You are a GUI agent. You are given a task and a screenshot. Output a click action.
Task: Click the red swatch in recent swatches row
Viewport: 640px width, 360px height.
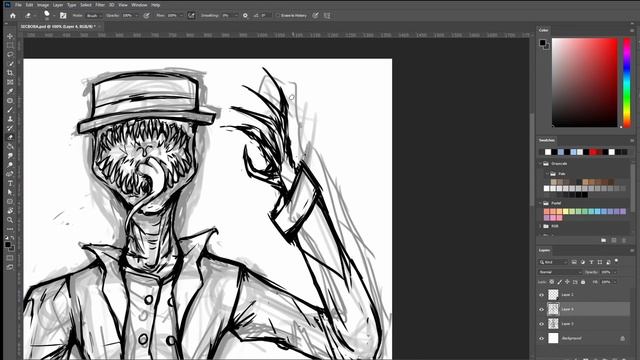[x=593, y=152]
